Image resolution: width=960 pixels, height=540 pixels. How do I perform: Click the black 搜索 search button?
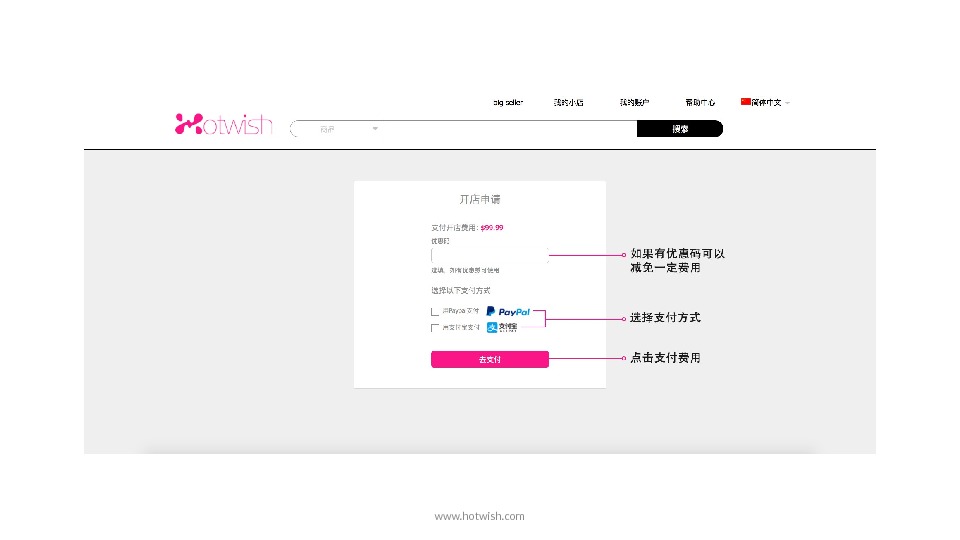[680, 129]
